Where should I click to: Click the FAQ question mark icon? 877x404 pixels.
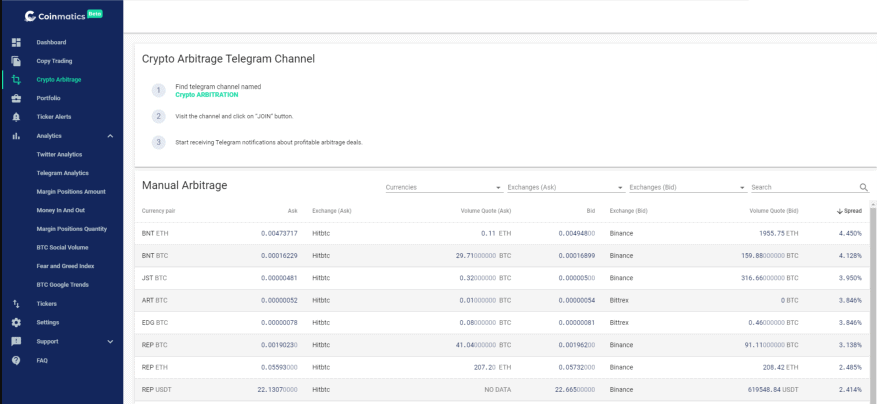point(16,360)
